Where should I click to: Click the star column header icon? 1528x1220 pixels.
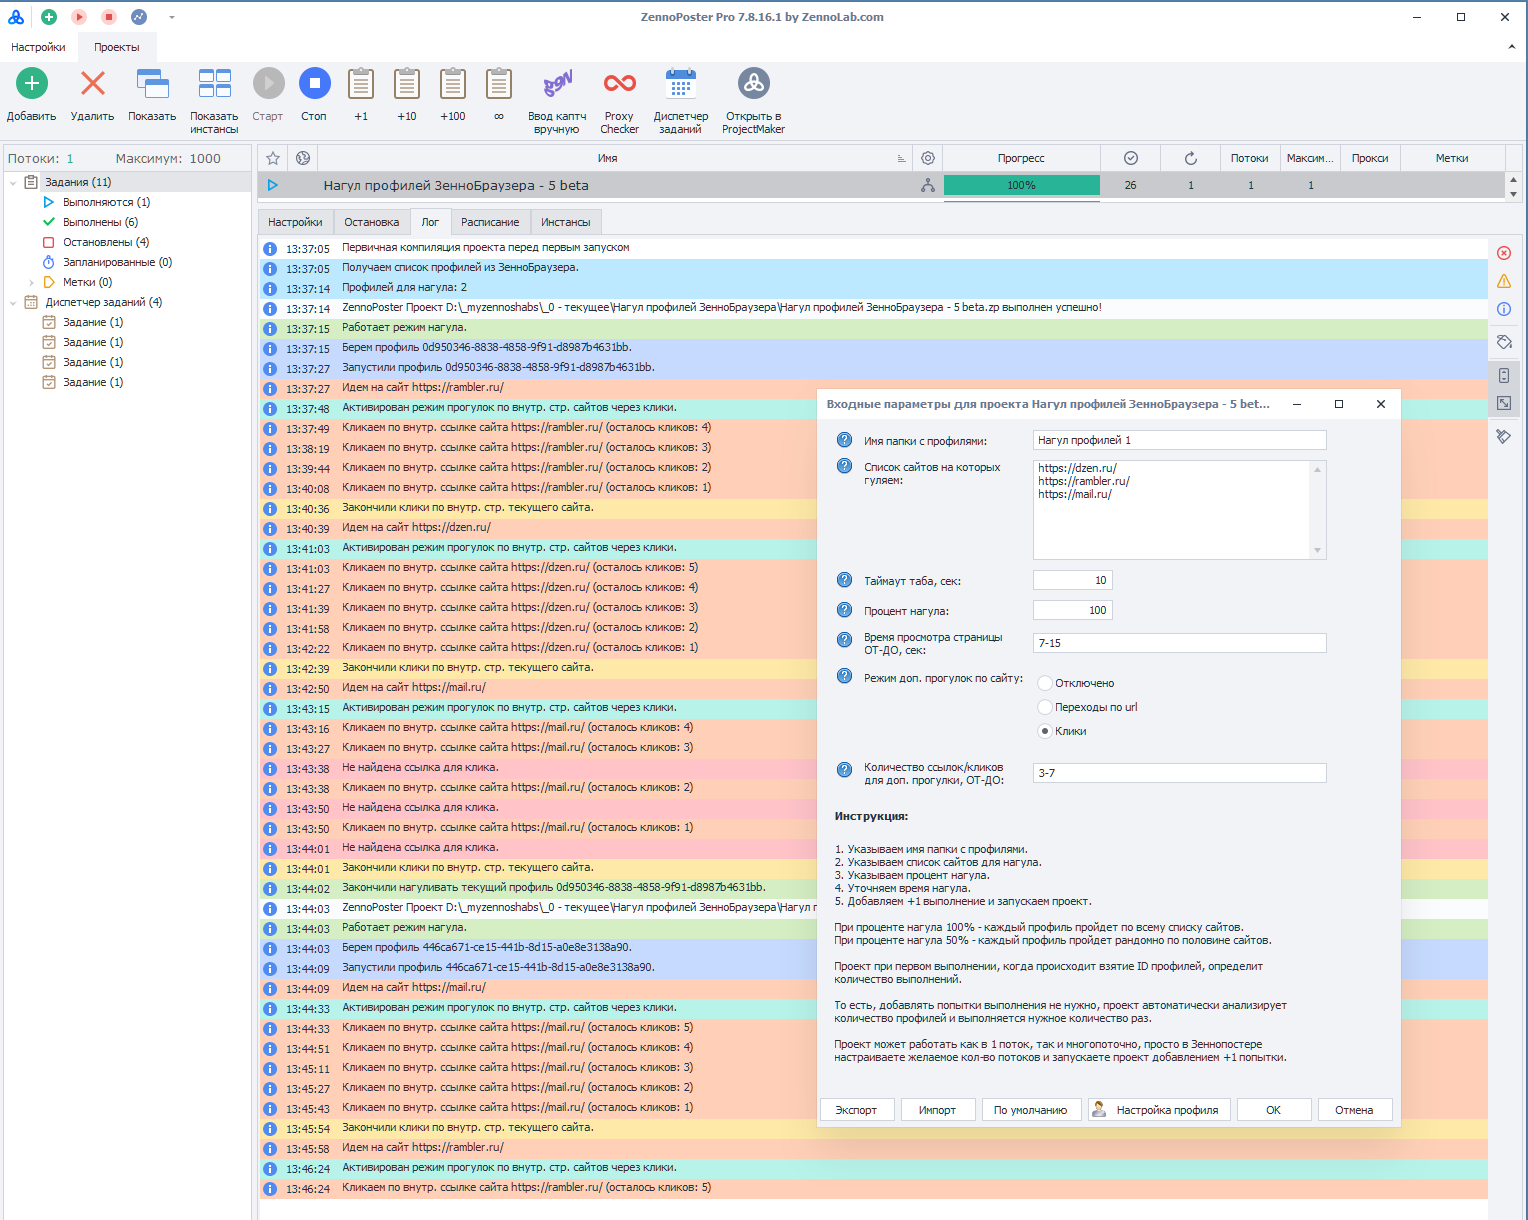(x=273, y=158)
